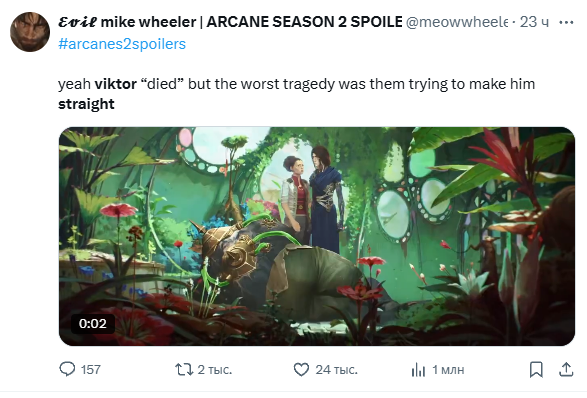Click the 157 replies count

(x=91, y=370)
